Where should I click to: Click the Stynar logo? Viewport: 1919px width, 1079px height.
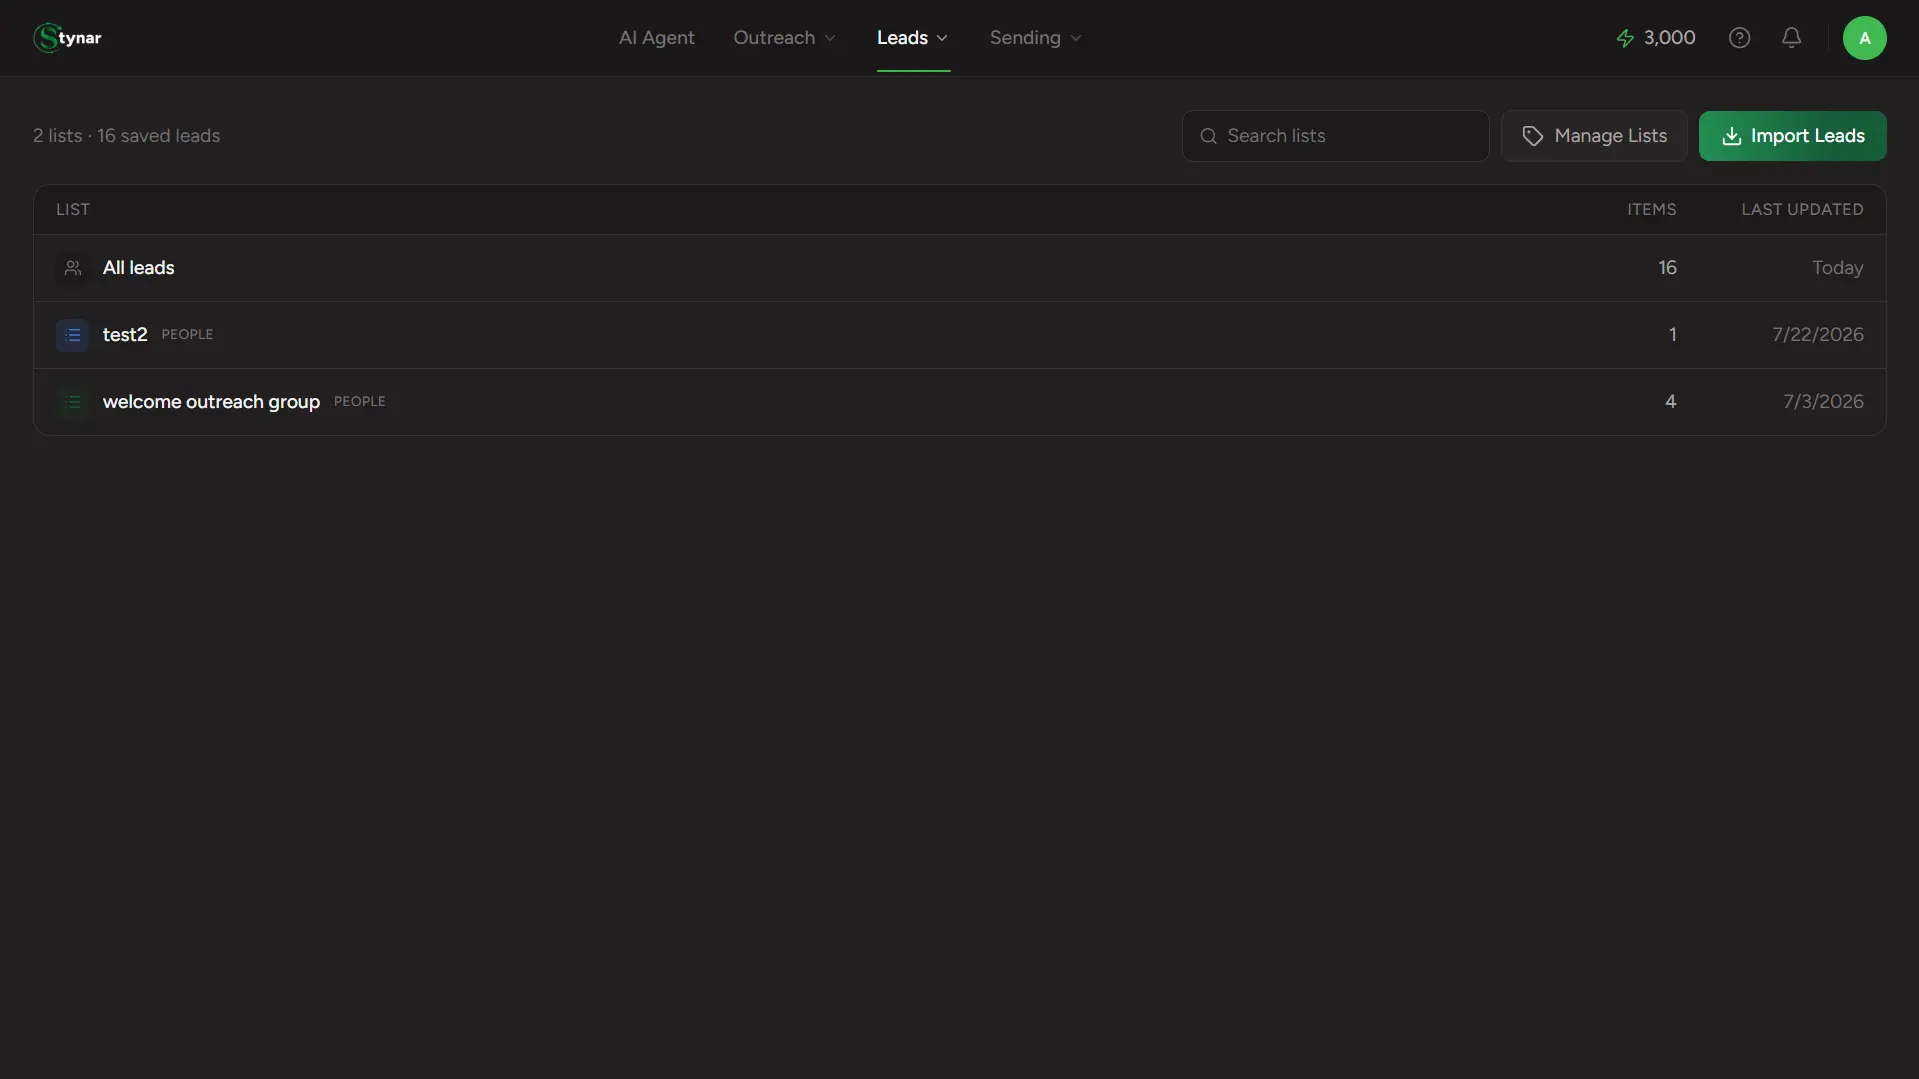67,38
